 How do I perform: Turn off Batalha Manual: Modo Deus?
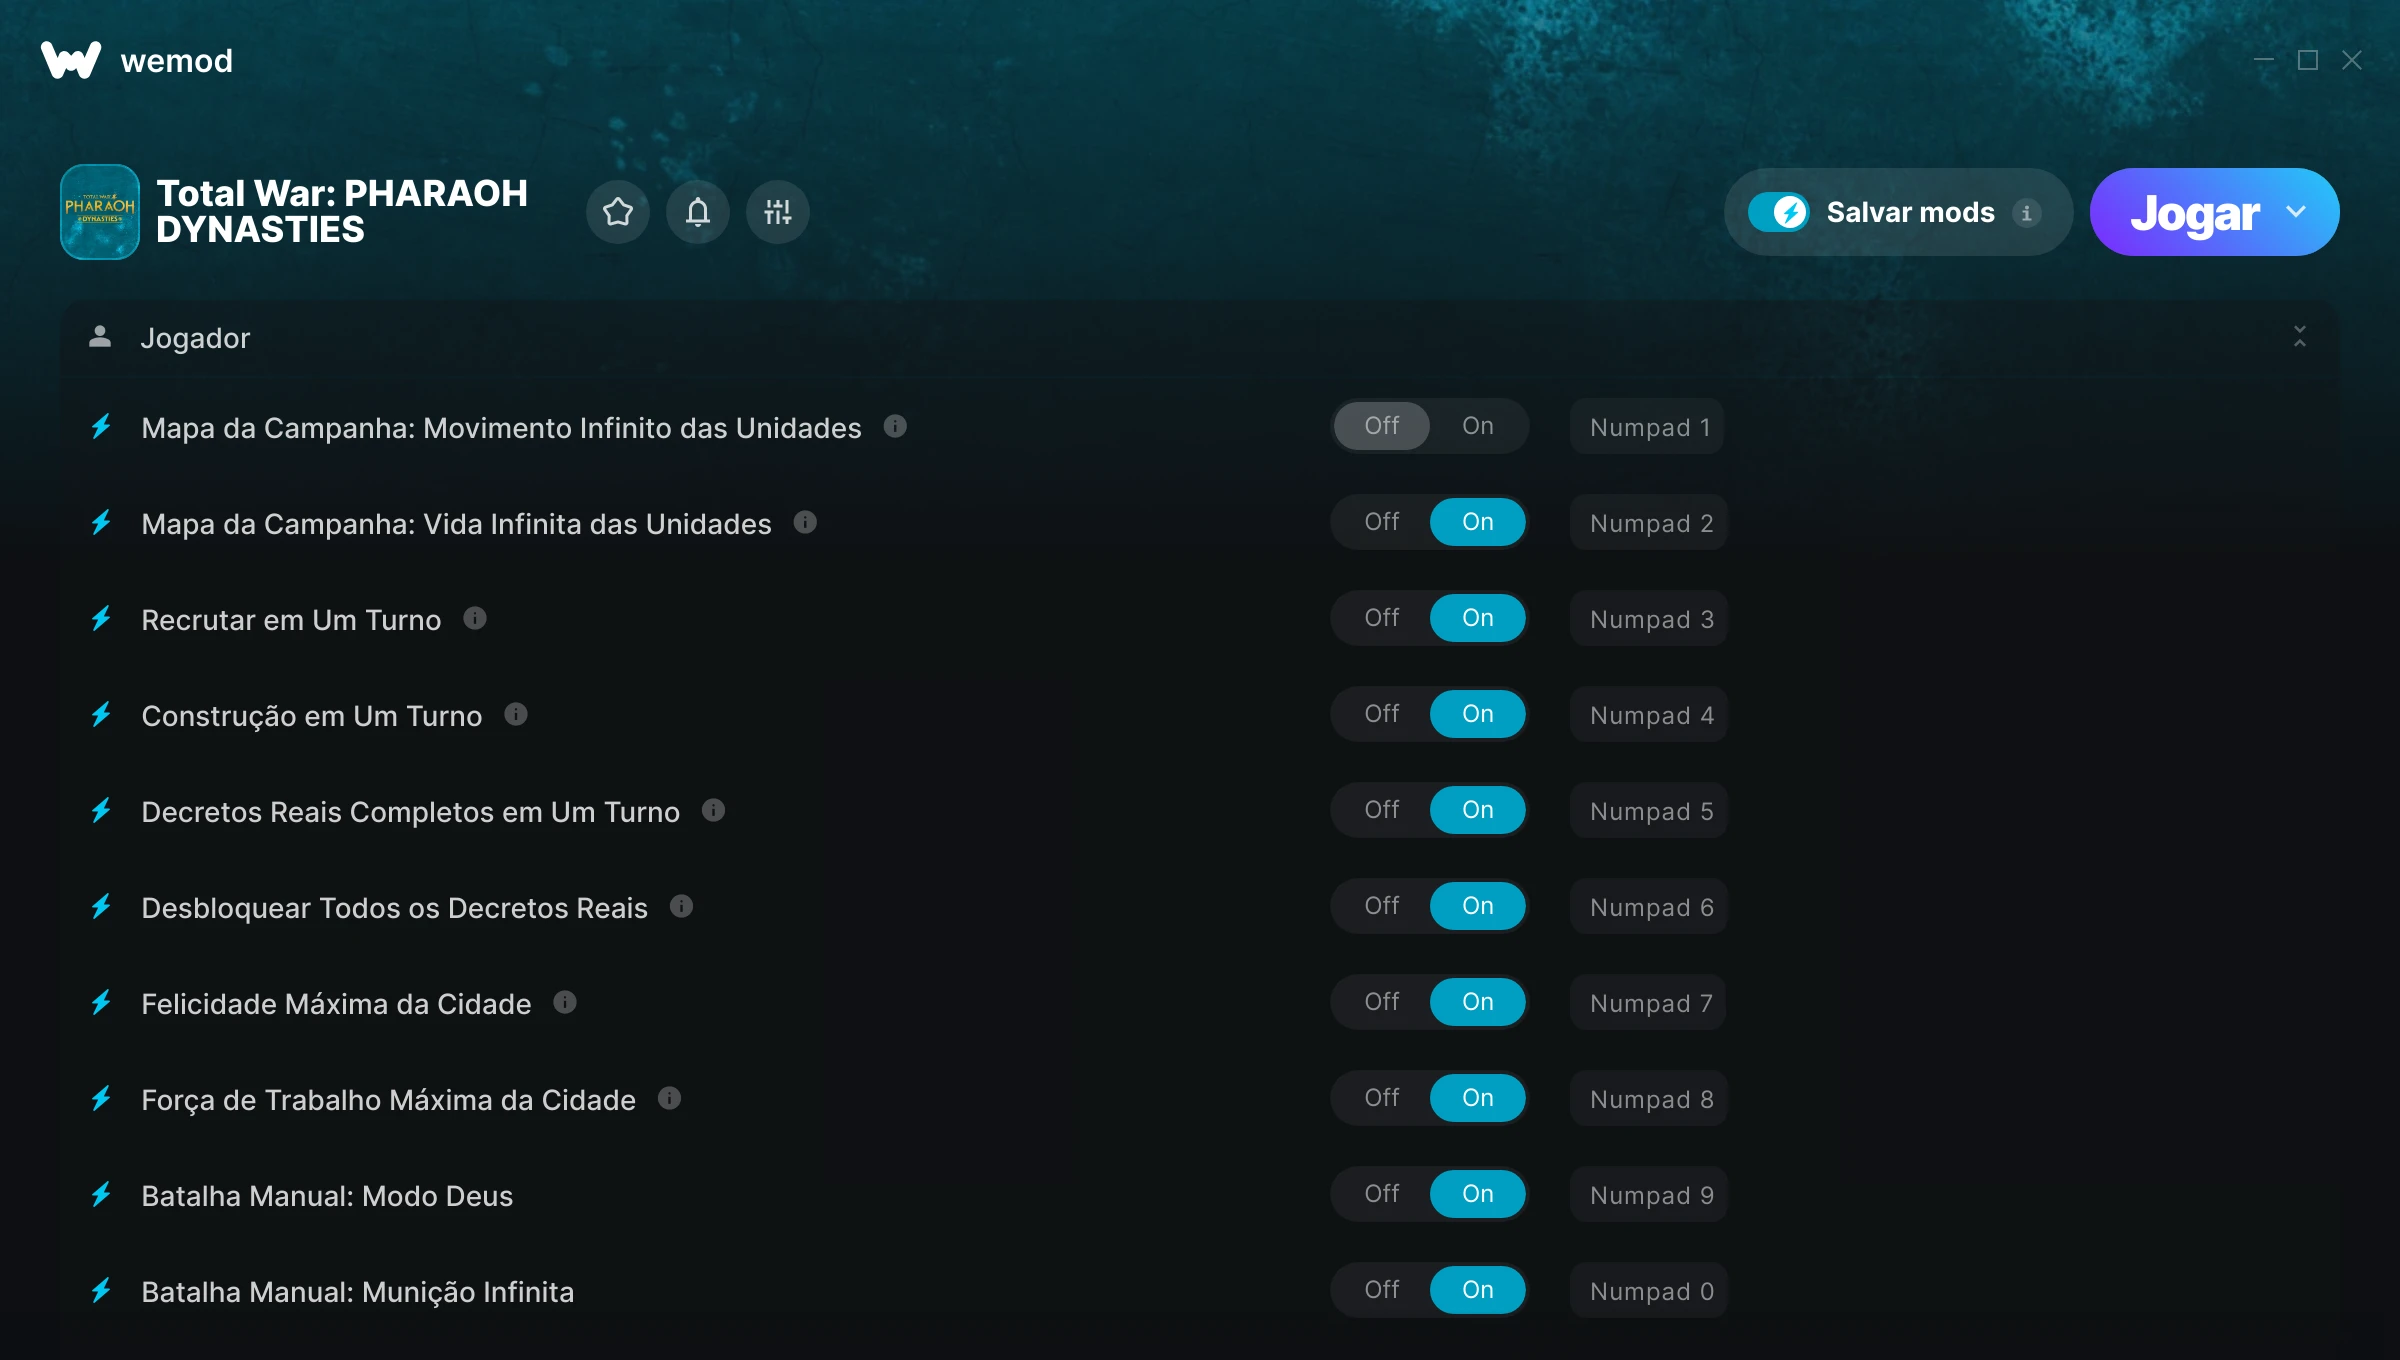(1382, 1194)
